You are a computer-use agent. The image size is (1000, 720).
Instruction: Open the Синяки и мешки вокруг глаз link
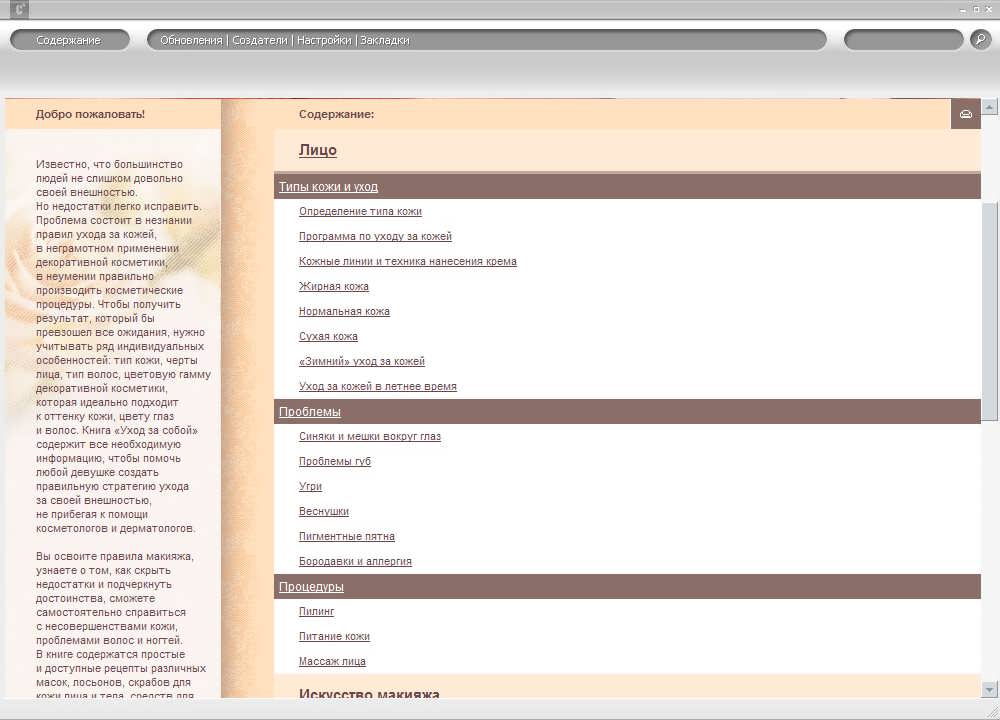[369, 437]
